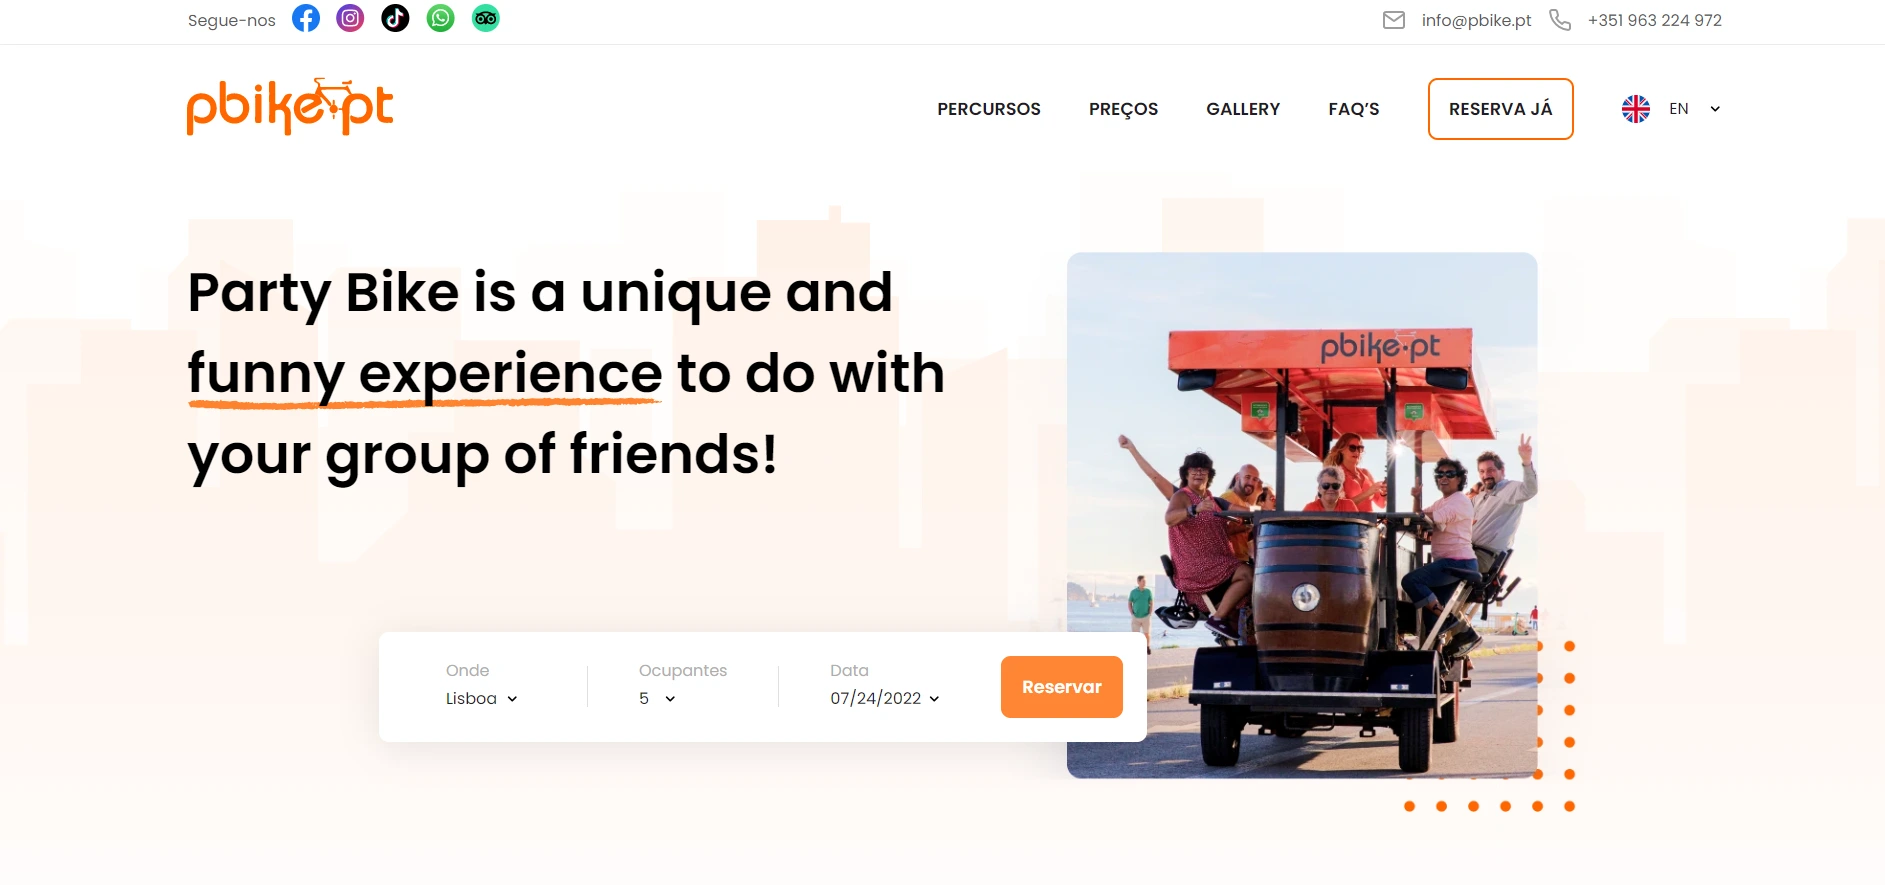The width and height of the screenshot is (1885, 885).
Task: Go to the PERCURSOS menu item
Action: (x=989, y=109)
